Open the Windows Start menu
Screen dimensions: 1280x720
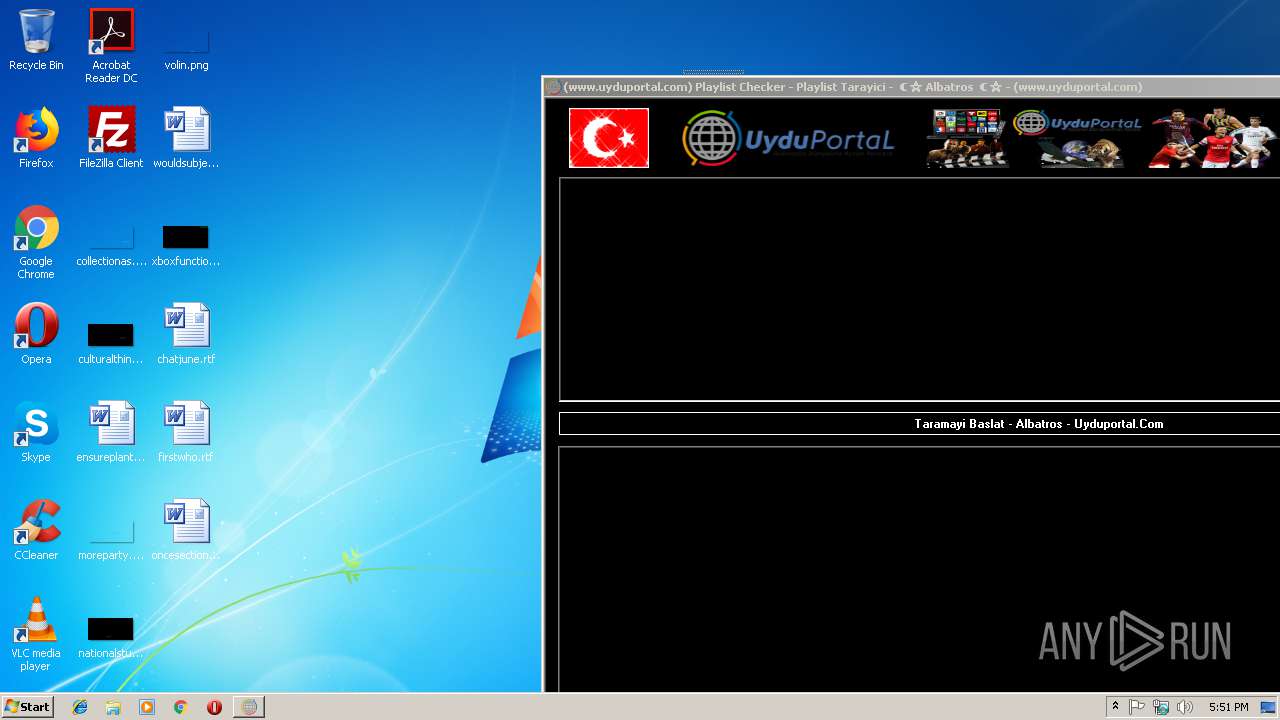(x=27, y=707)
